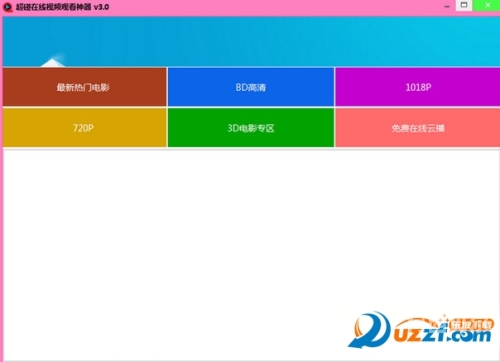Maximize the window using the square icon

[x=464, y=5]
